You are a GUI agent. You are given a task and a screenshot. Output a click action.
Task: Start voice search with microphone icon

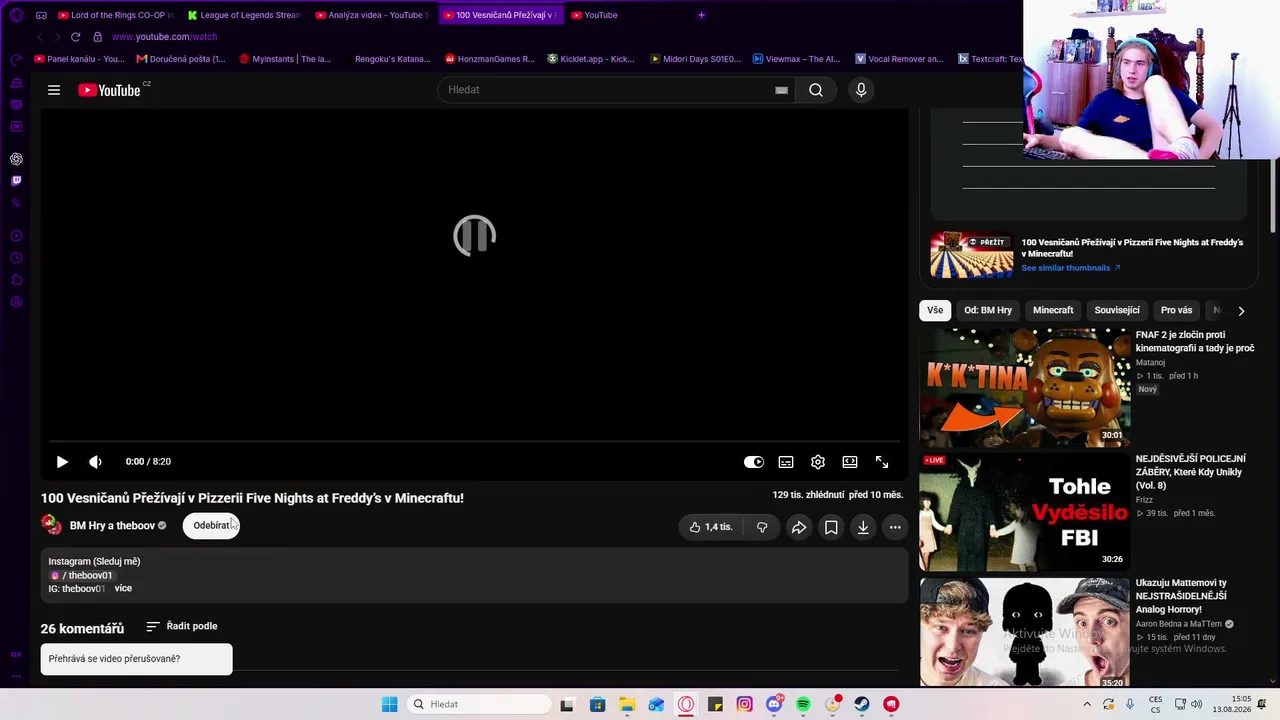[861, 90]
